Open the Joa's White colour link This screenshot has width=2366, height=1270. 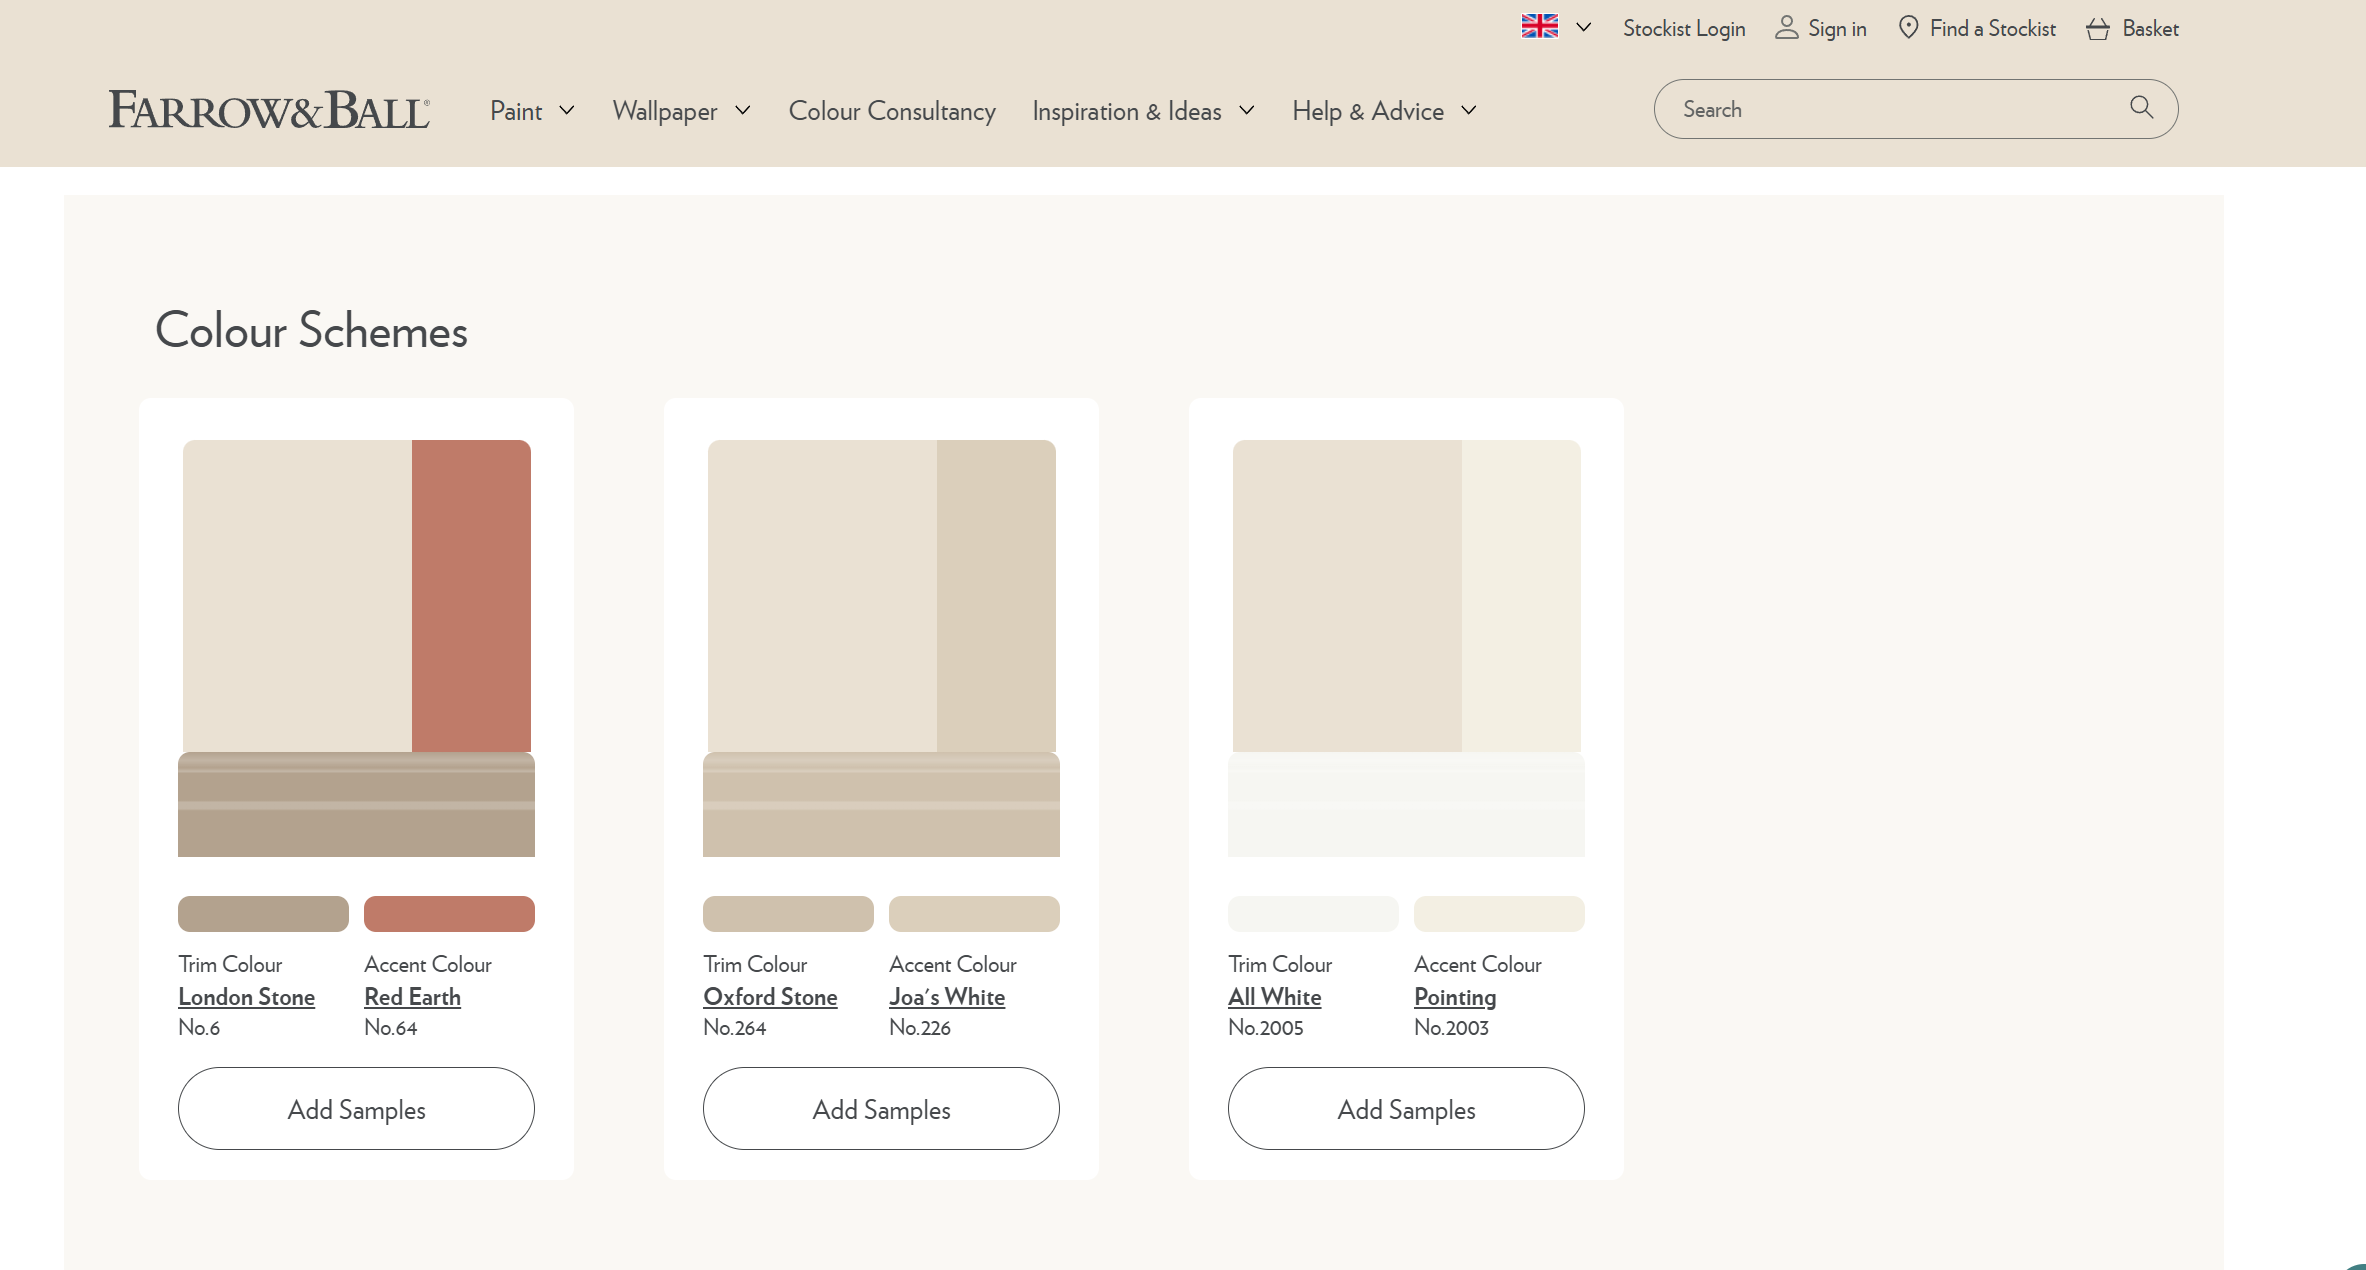click(x=947, y=997)
